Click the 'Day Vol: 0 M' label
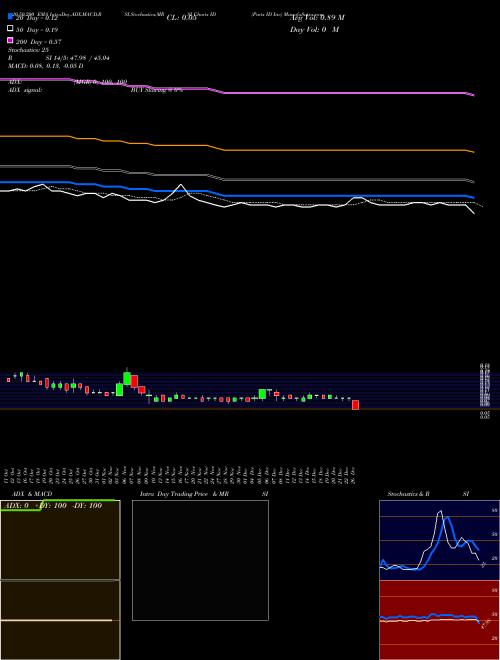Image resolution: width=500 pixels, height=660 pixels. click(314, 29)
